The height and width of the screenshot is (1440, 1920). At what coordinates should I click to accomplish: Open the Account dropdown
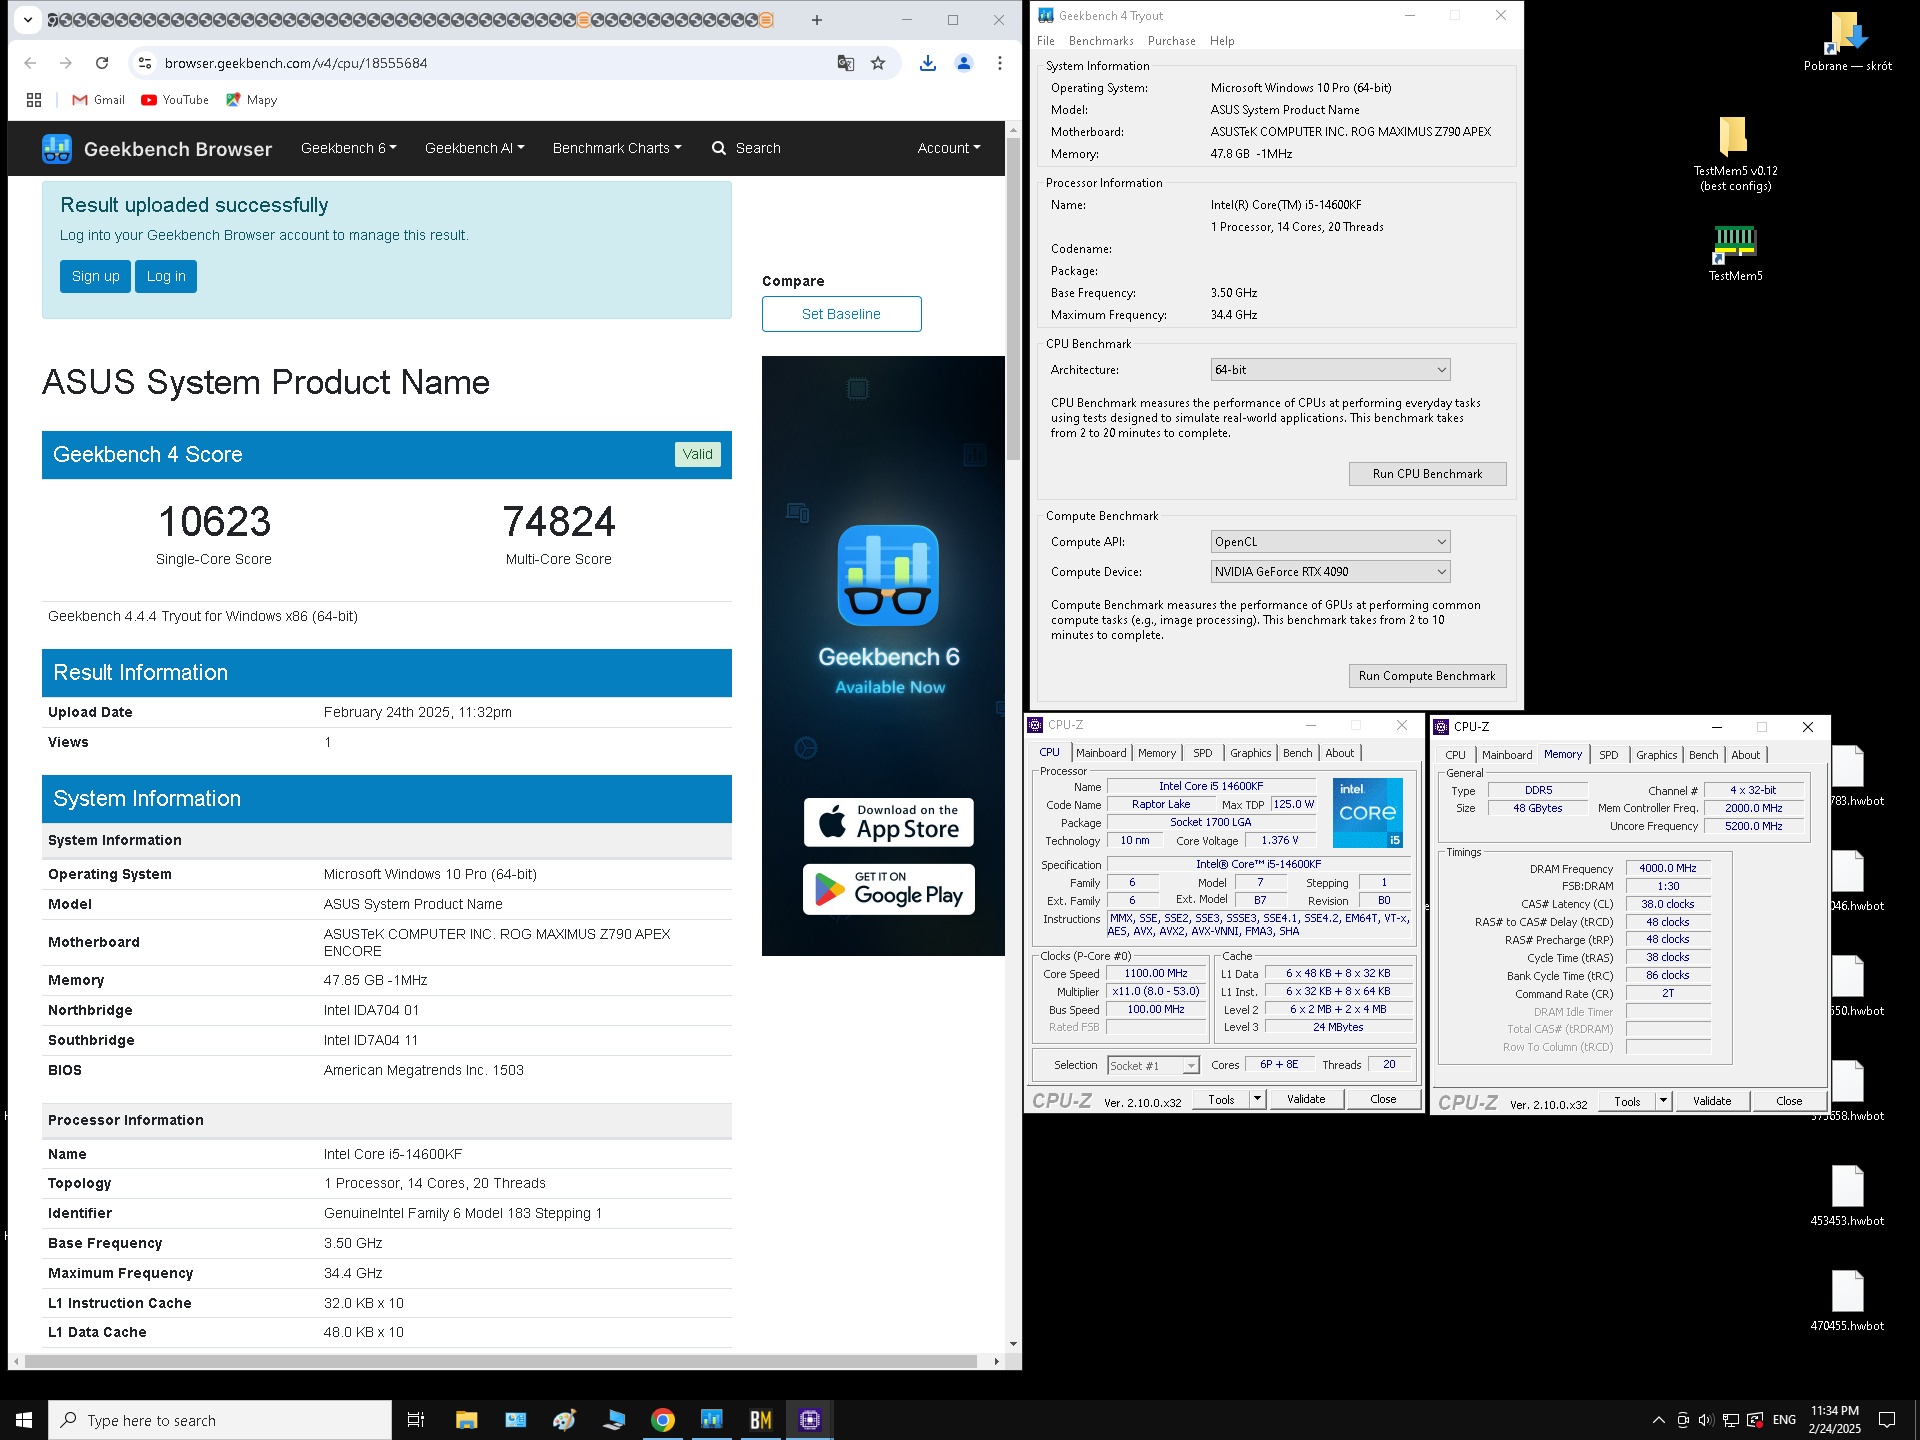tap(949, 148)
